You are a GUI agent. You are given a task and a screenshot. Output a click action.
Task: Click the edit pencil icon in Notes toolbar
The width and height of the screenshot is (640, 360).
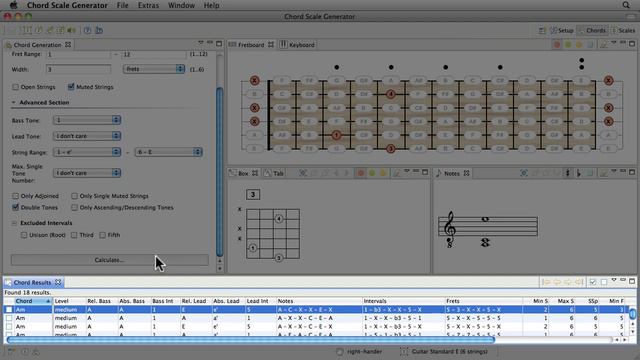click(x=603, y=173)
